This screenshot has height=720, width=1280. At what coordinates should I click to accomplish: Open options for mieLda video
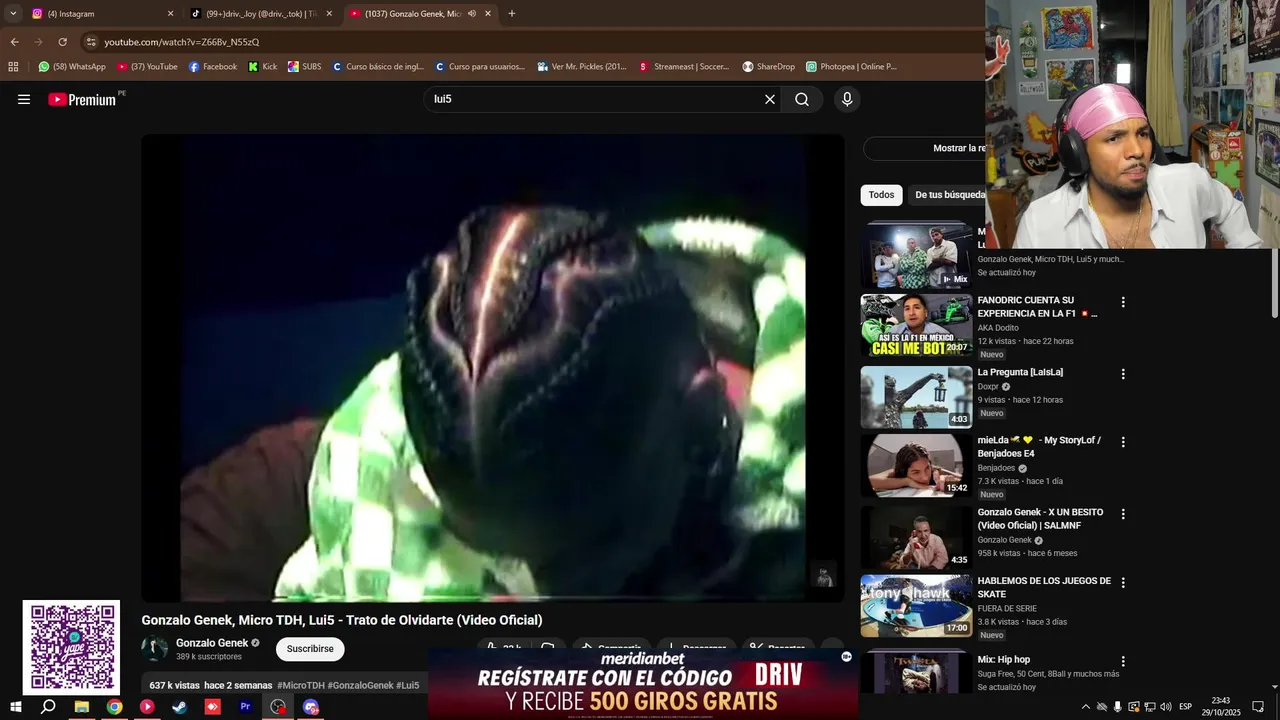tap(1123, 442)
